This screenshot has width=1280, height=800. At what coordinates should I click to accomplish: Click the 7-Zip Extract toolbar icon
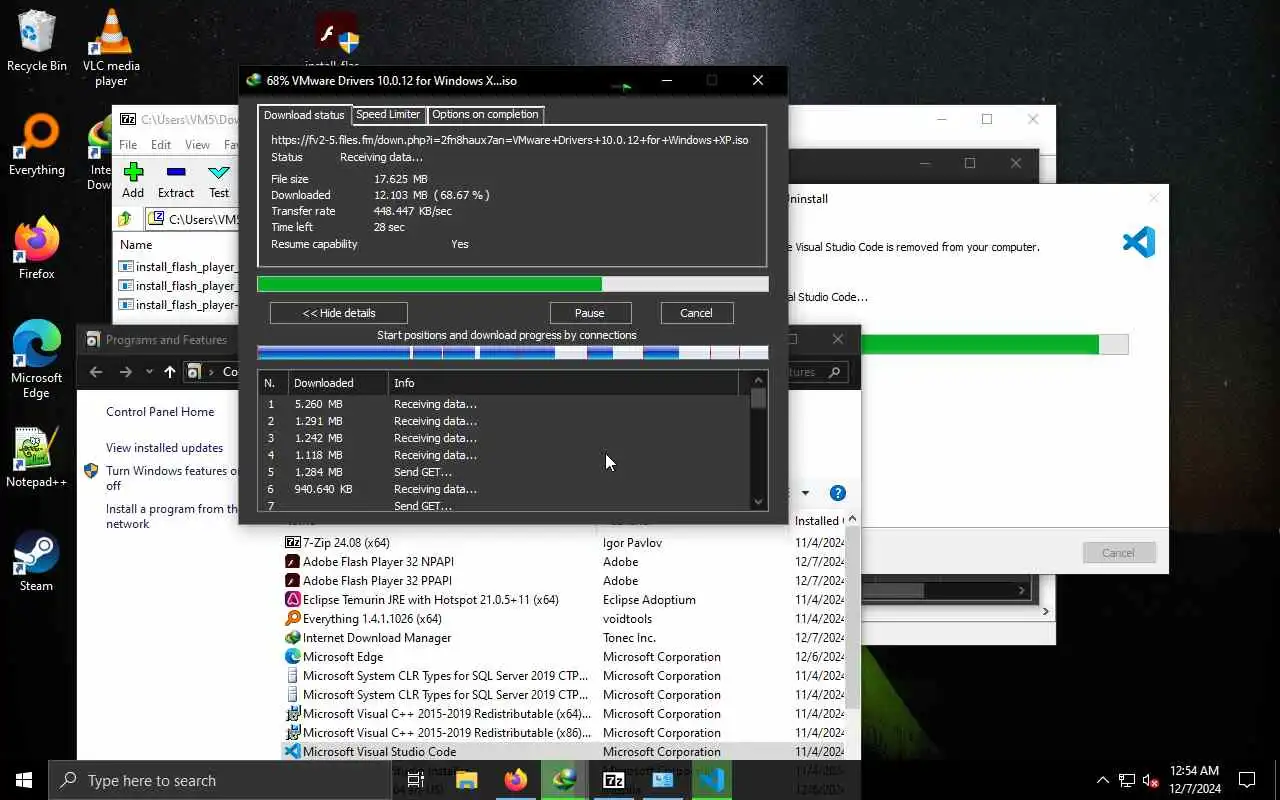176,181
